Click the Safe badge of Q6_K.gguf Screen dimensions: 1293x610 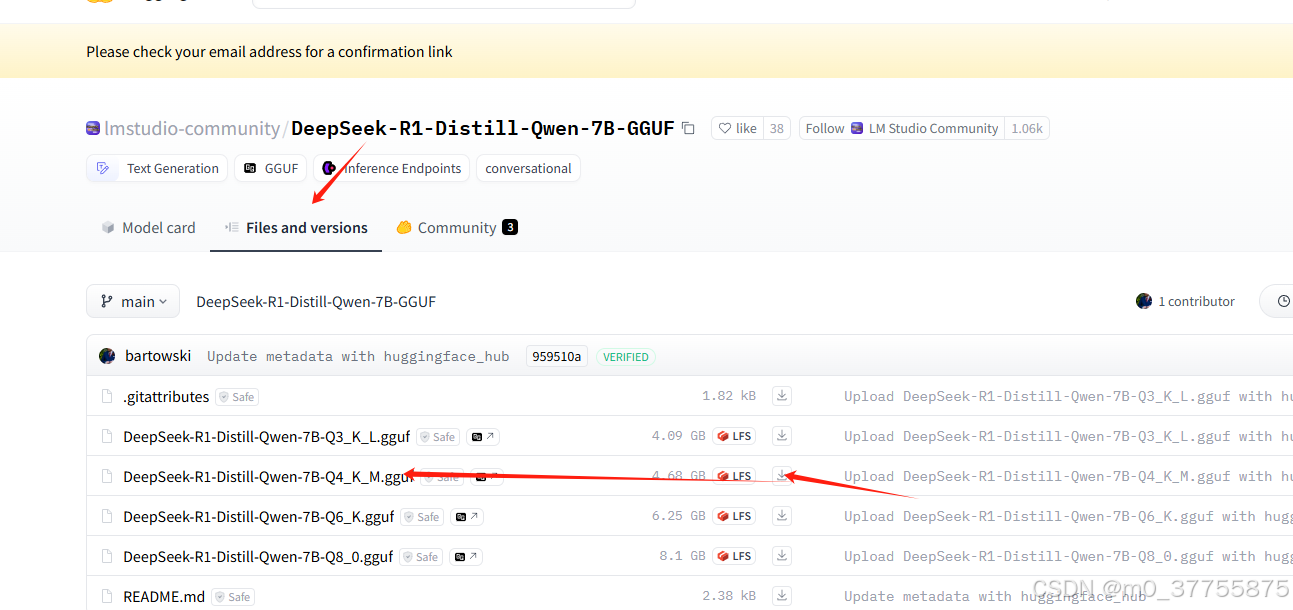coord(423,517)
